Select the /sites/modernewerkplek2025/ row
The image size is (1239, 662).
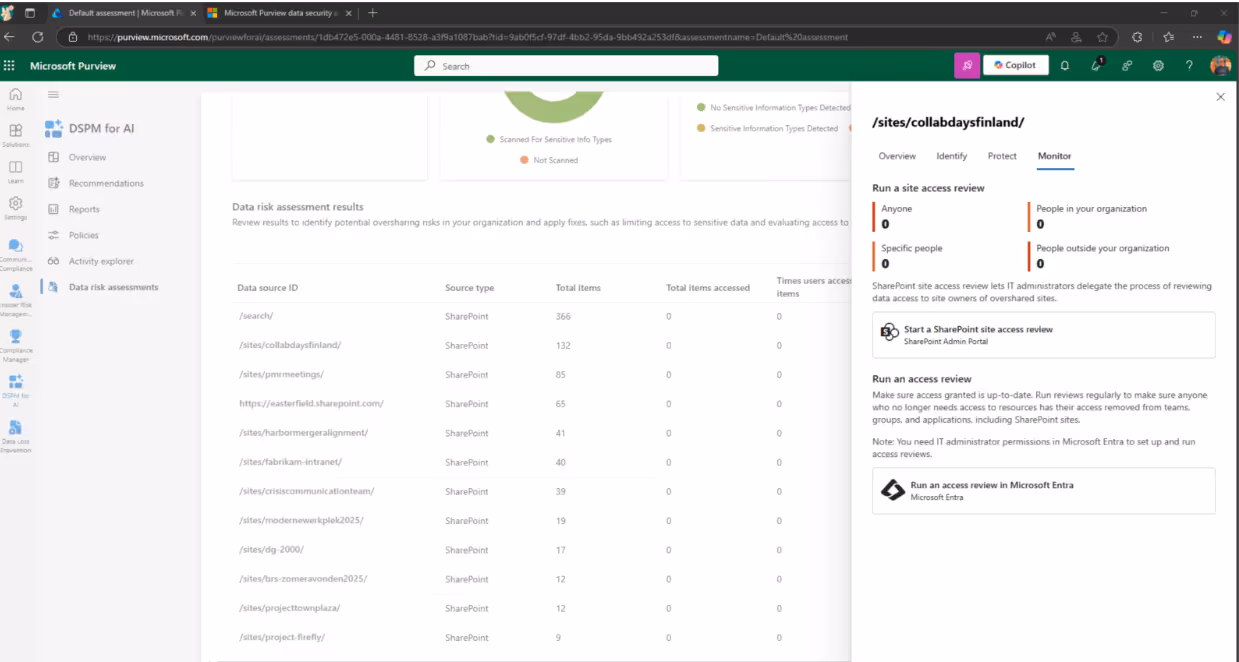[543, 521]
